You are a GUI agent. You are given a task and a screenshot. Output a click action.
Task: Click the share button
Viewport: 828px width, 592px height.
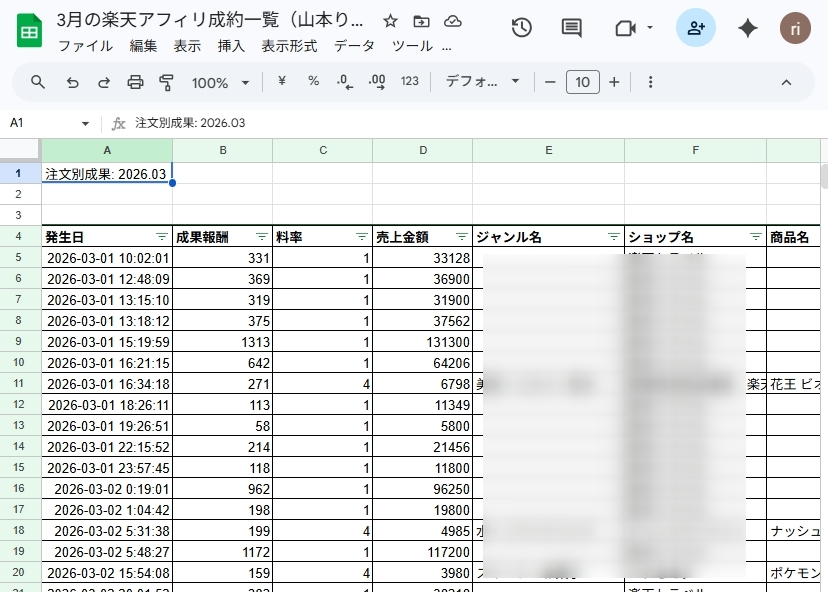tap(695, 29)
